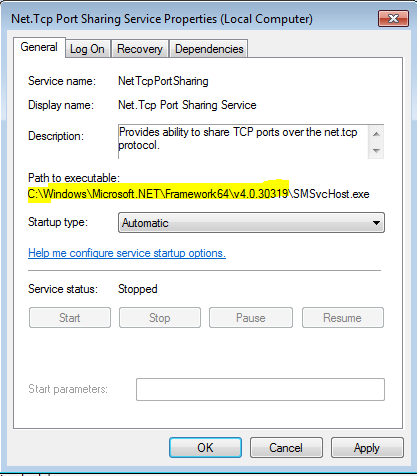Open the Dependencies tab
The width and height of the screenshot is (417, 476).
click(209, 49)
